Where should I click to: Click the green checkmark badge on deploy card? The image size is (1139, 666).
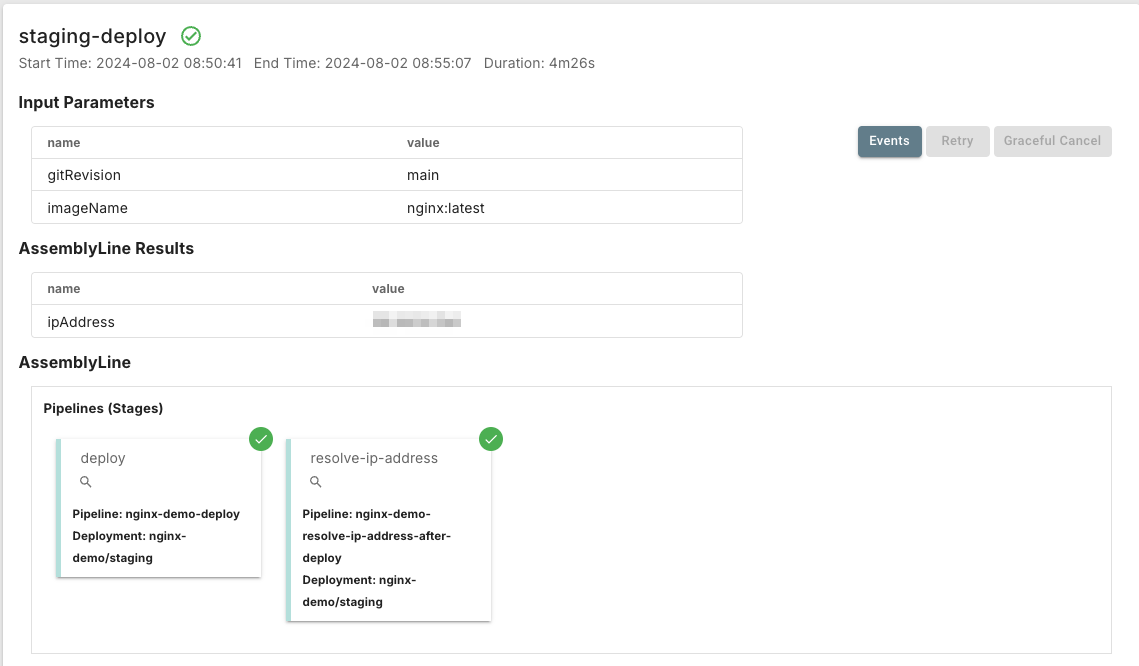261,439
